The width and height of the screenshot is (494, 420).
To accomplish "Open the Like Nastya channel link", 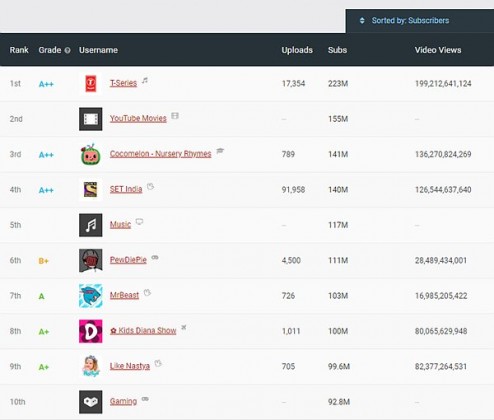I will pos(130,366).
